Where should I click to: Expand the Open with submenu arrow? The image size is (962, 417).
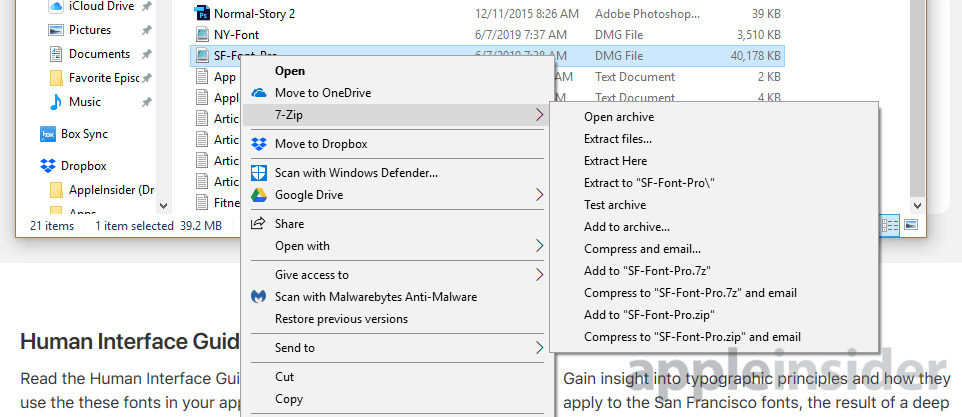540,246
